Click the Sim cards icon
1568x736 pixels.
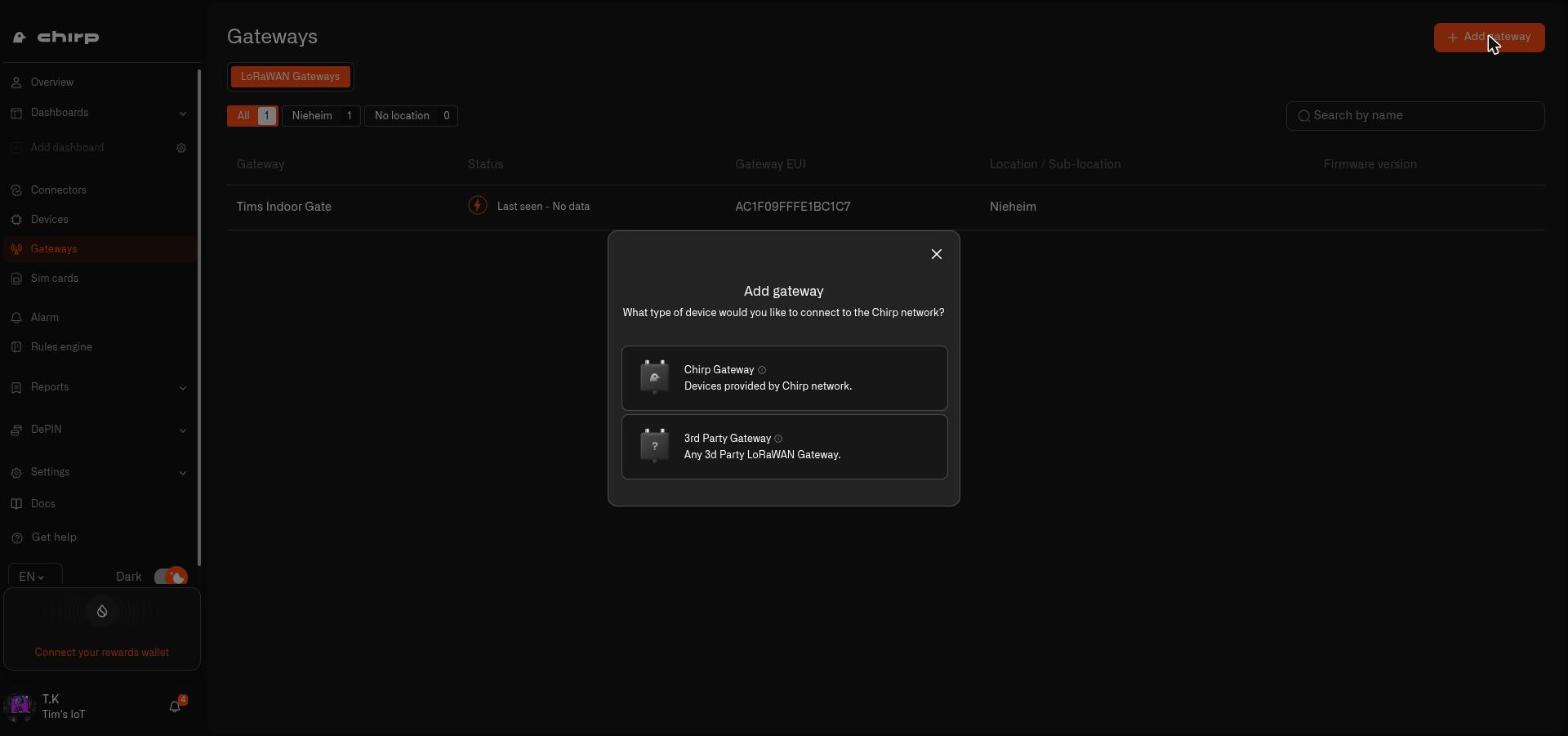(16, 278)
